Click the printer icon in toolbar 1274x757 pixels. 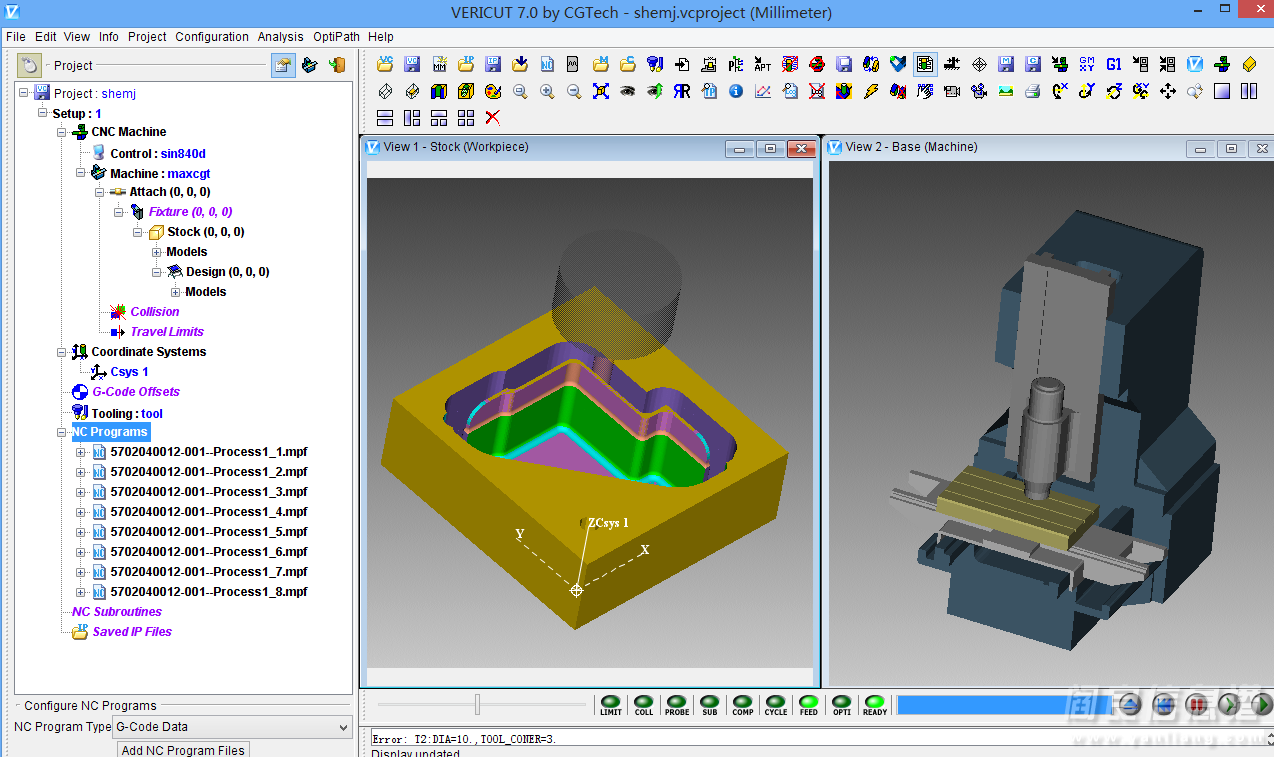click(x=1033, y=91)
